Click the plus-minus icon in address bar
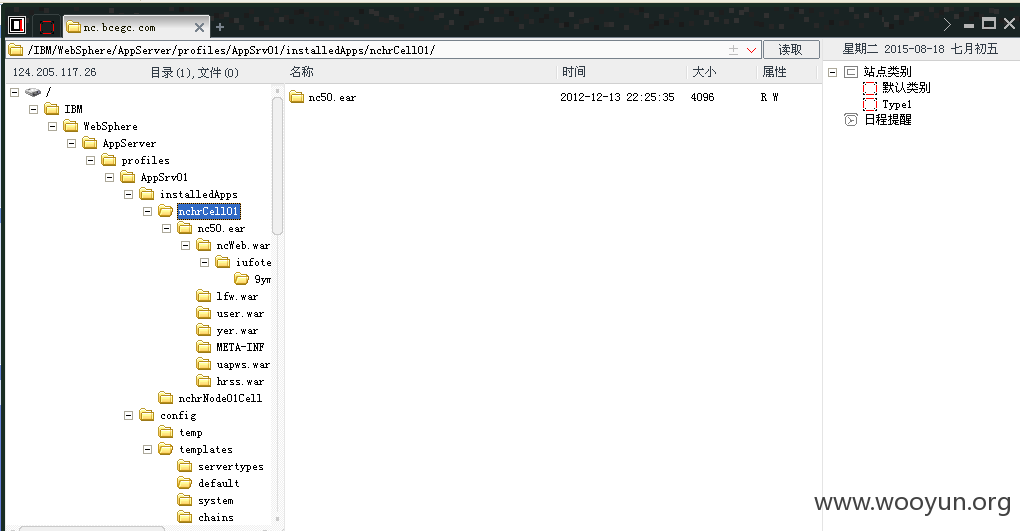 coord(733,50)
